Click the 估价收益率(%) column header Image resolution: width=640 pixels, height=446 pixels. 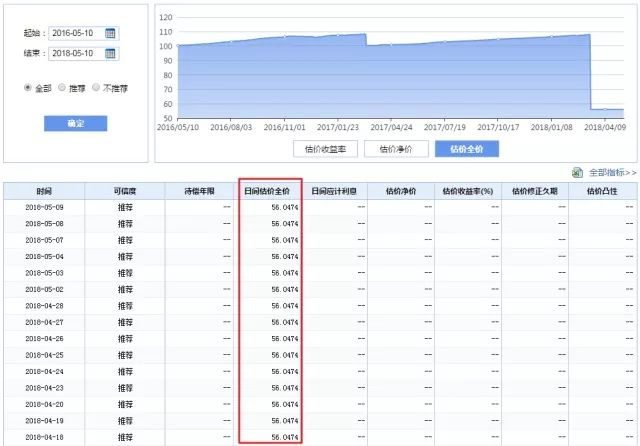pyautogui.click(x=468, y=191)
